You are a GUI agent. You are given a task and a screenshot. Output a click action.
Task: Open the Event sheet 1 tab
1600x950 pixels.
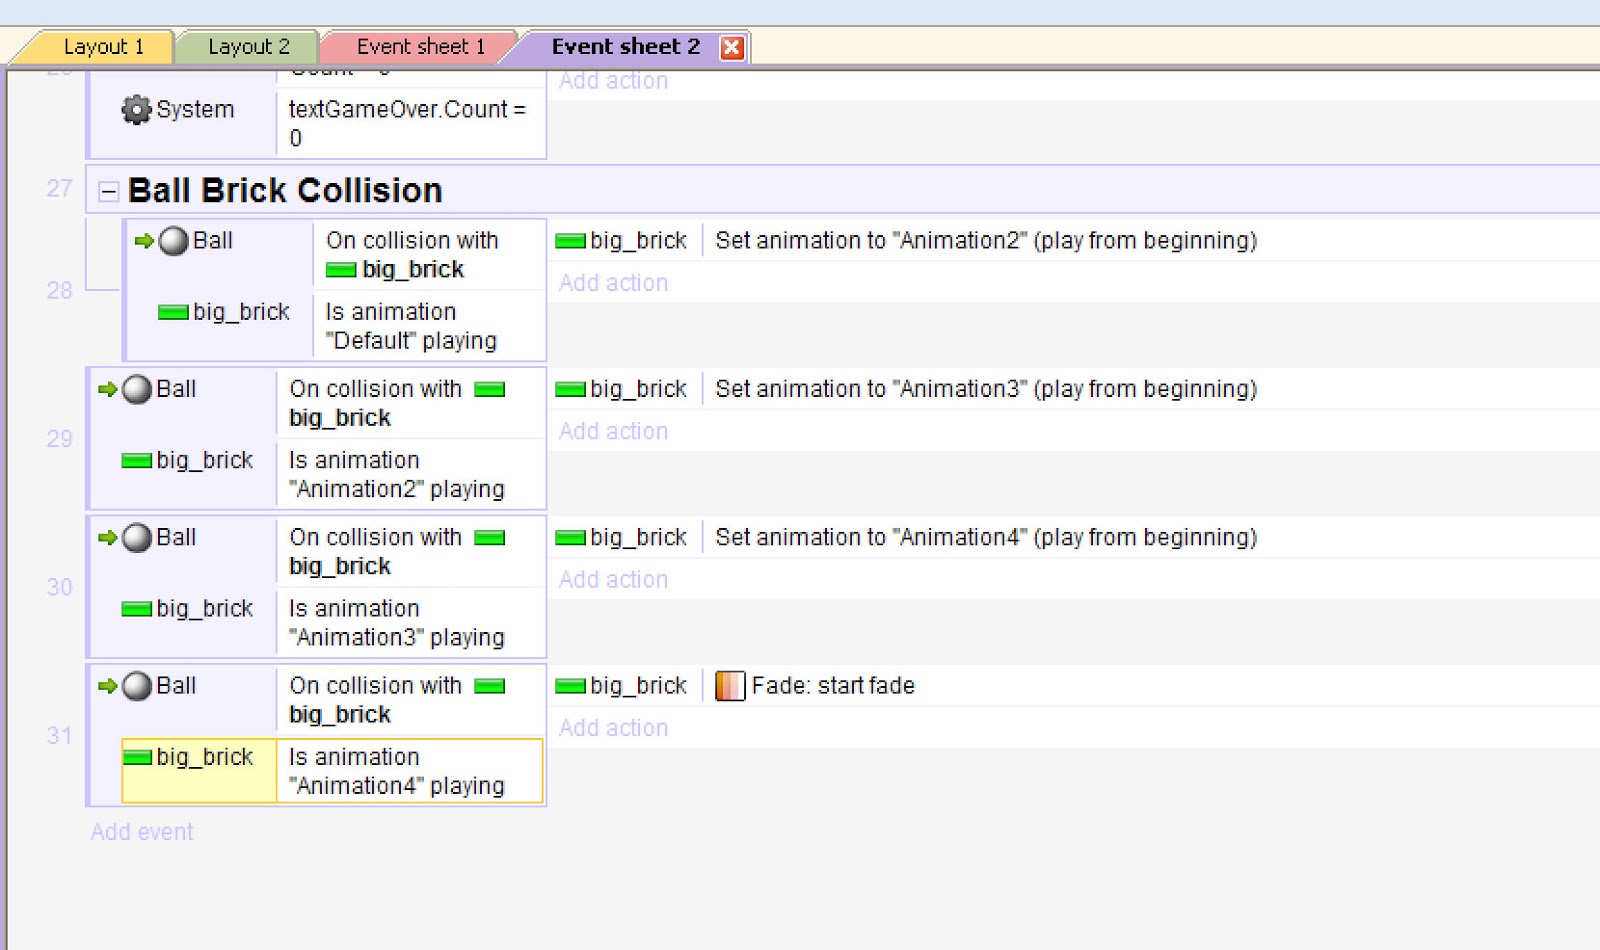click(420, 47)
